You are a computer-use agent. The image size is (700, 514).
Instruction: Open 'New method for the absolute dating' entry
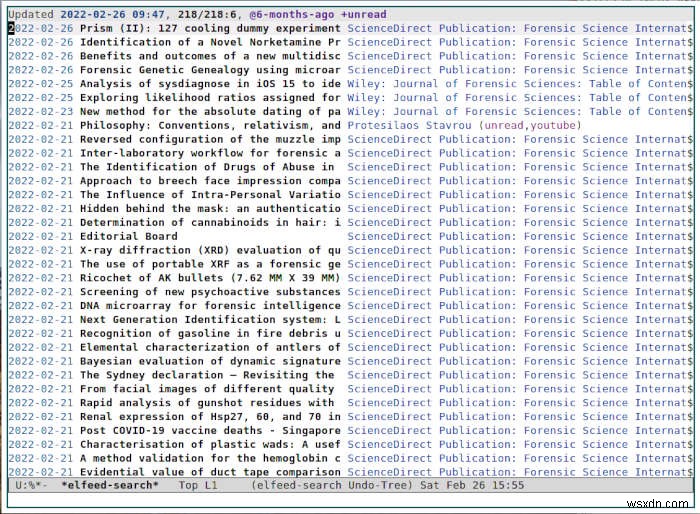[210, 112]
